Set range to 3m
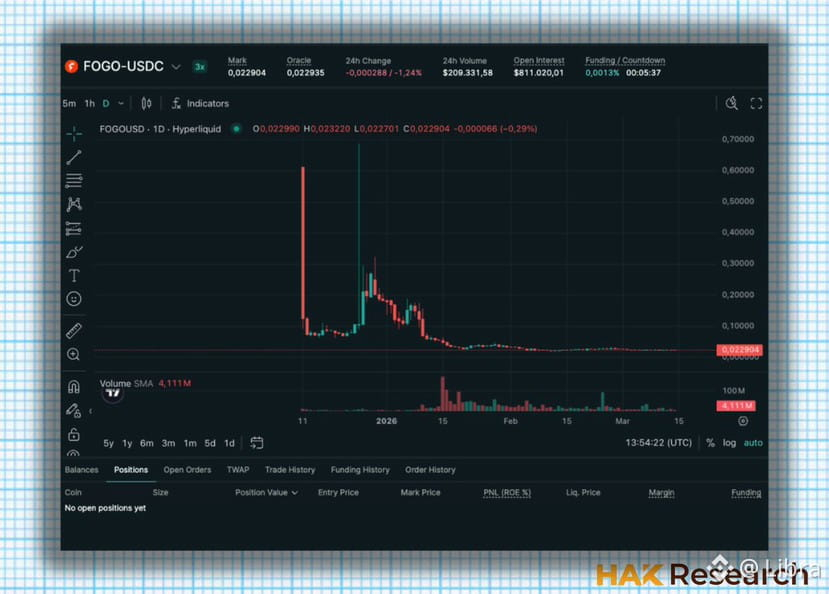This screenshot has height=594, width=829. pyautogui.click(x=168, y=443)
